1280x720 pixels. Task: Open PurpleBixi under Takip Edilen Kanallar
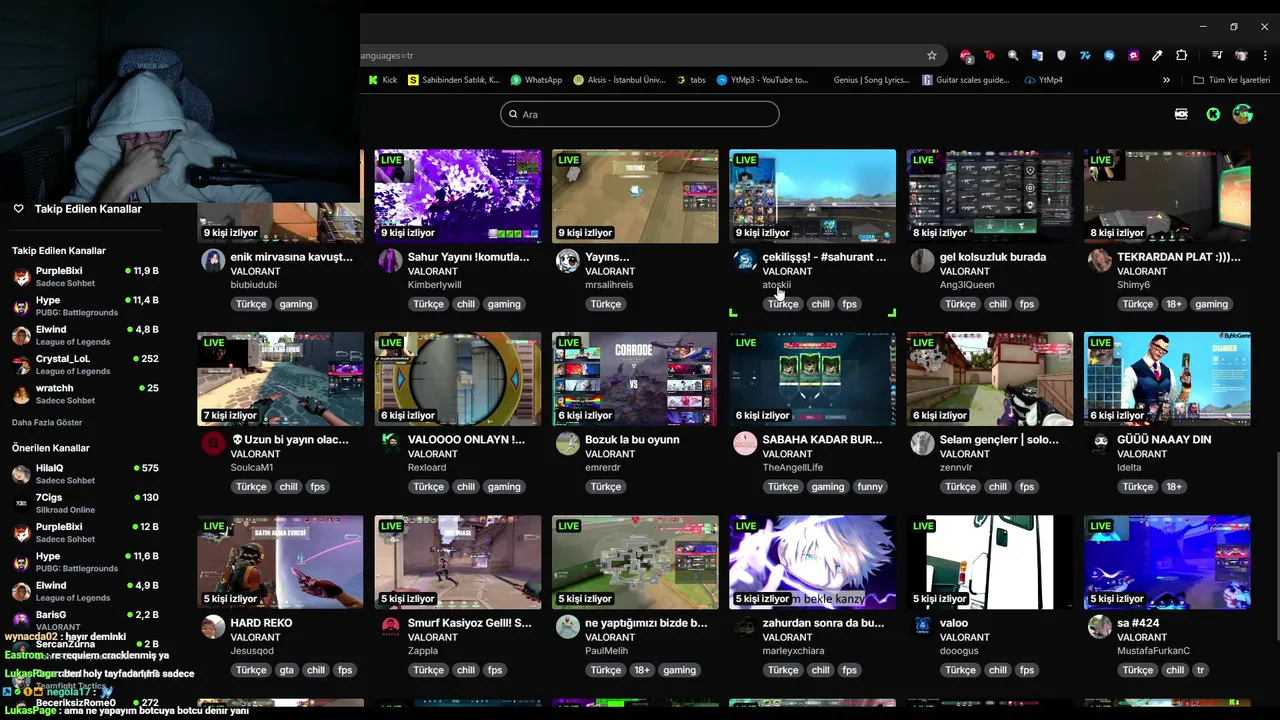[85, 276]
